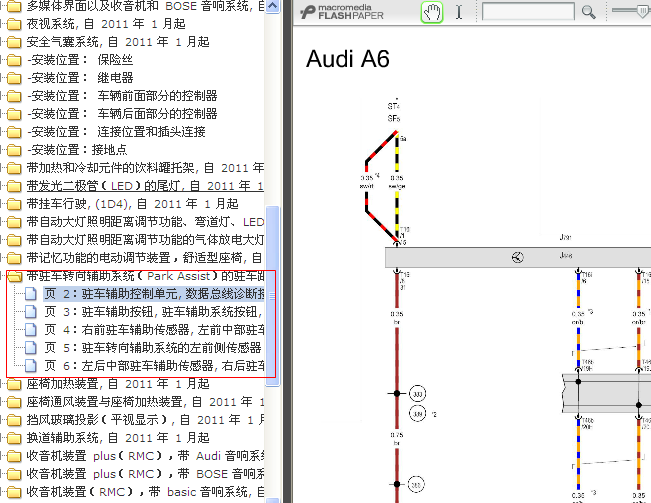Select 安装位置：保险丝 entry
Image resolution: width=651 pixels, height=503 pixels.
(x=80, y=60)
